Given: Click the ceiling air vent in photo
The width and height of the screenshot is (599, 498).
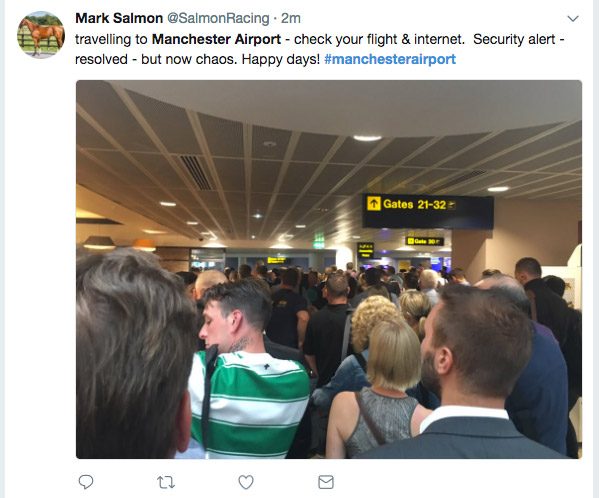Looking at the screenshot, I should [x=196, y=173].
